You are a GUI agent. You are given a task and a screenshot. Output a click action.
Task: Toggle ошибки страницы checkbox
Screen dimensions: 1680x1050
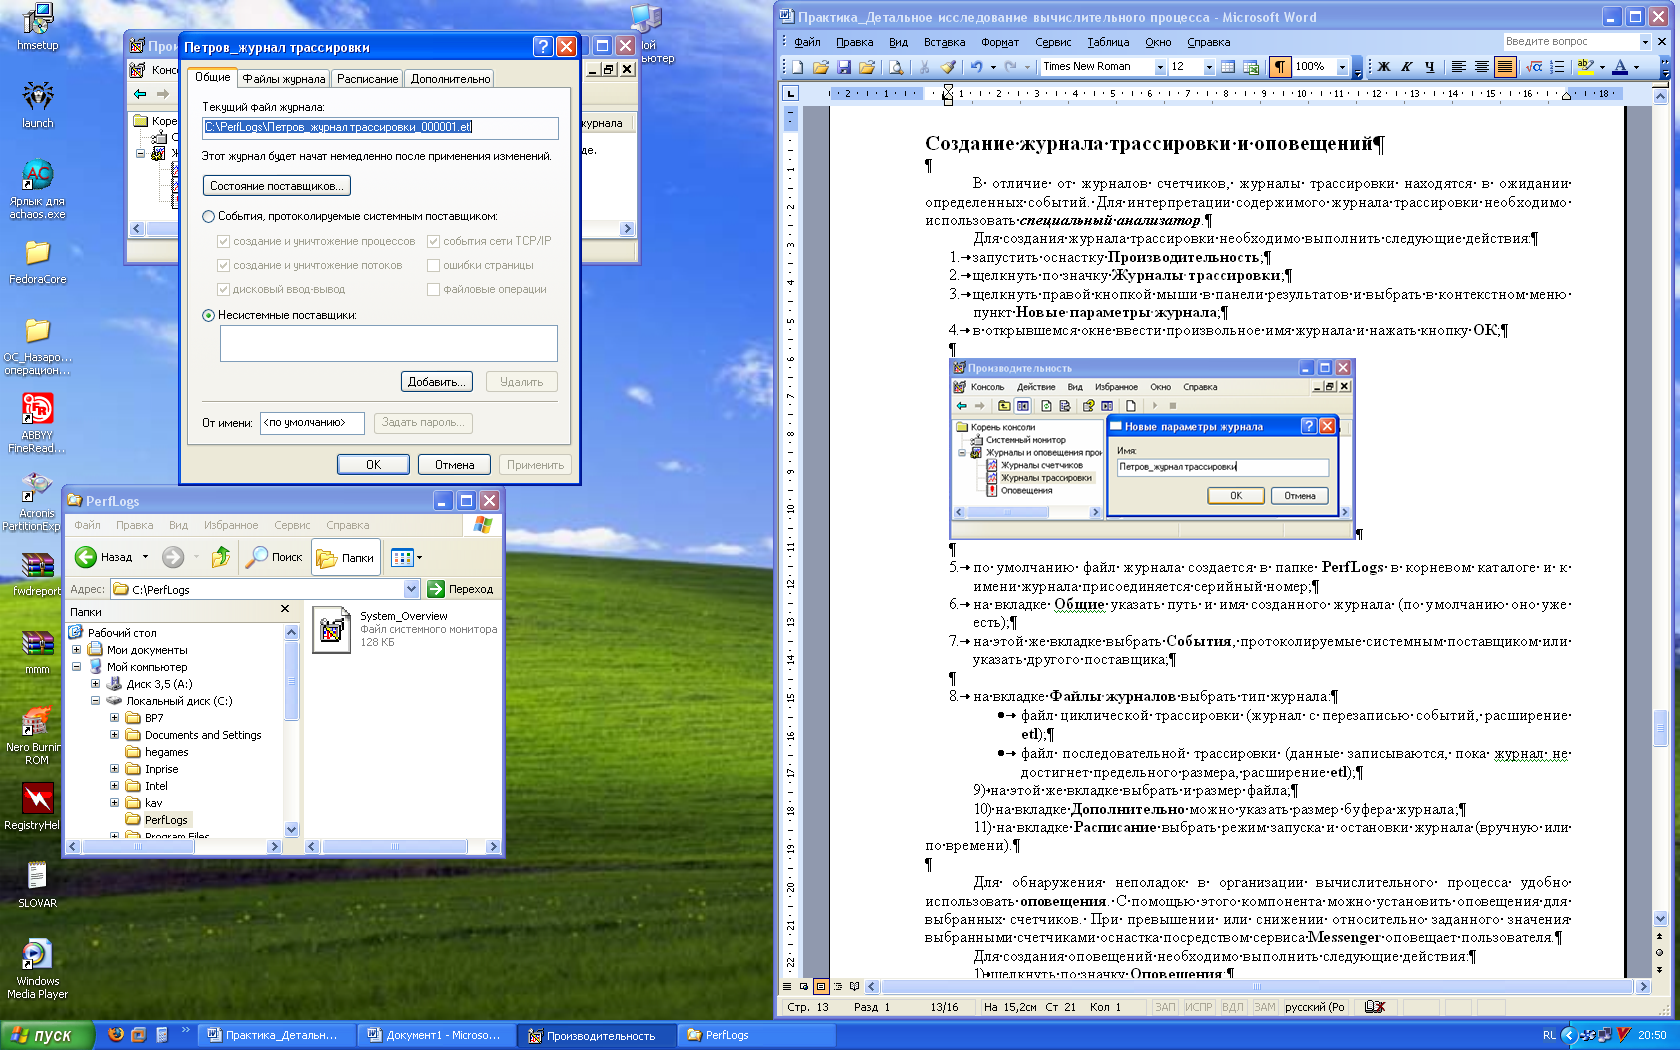(433, 265)
